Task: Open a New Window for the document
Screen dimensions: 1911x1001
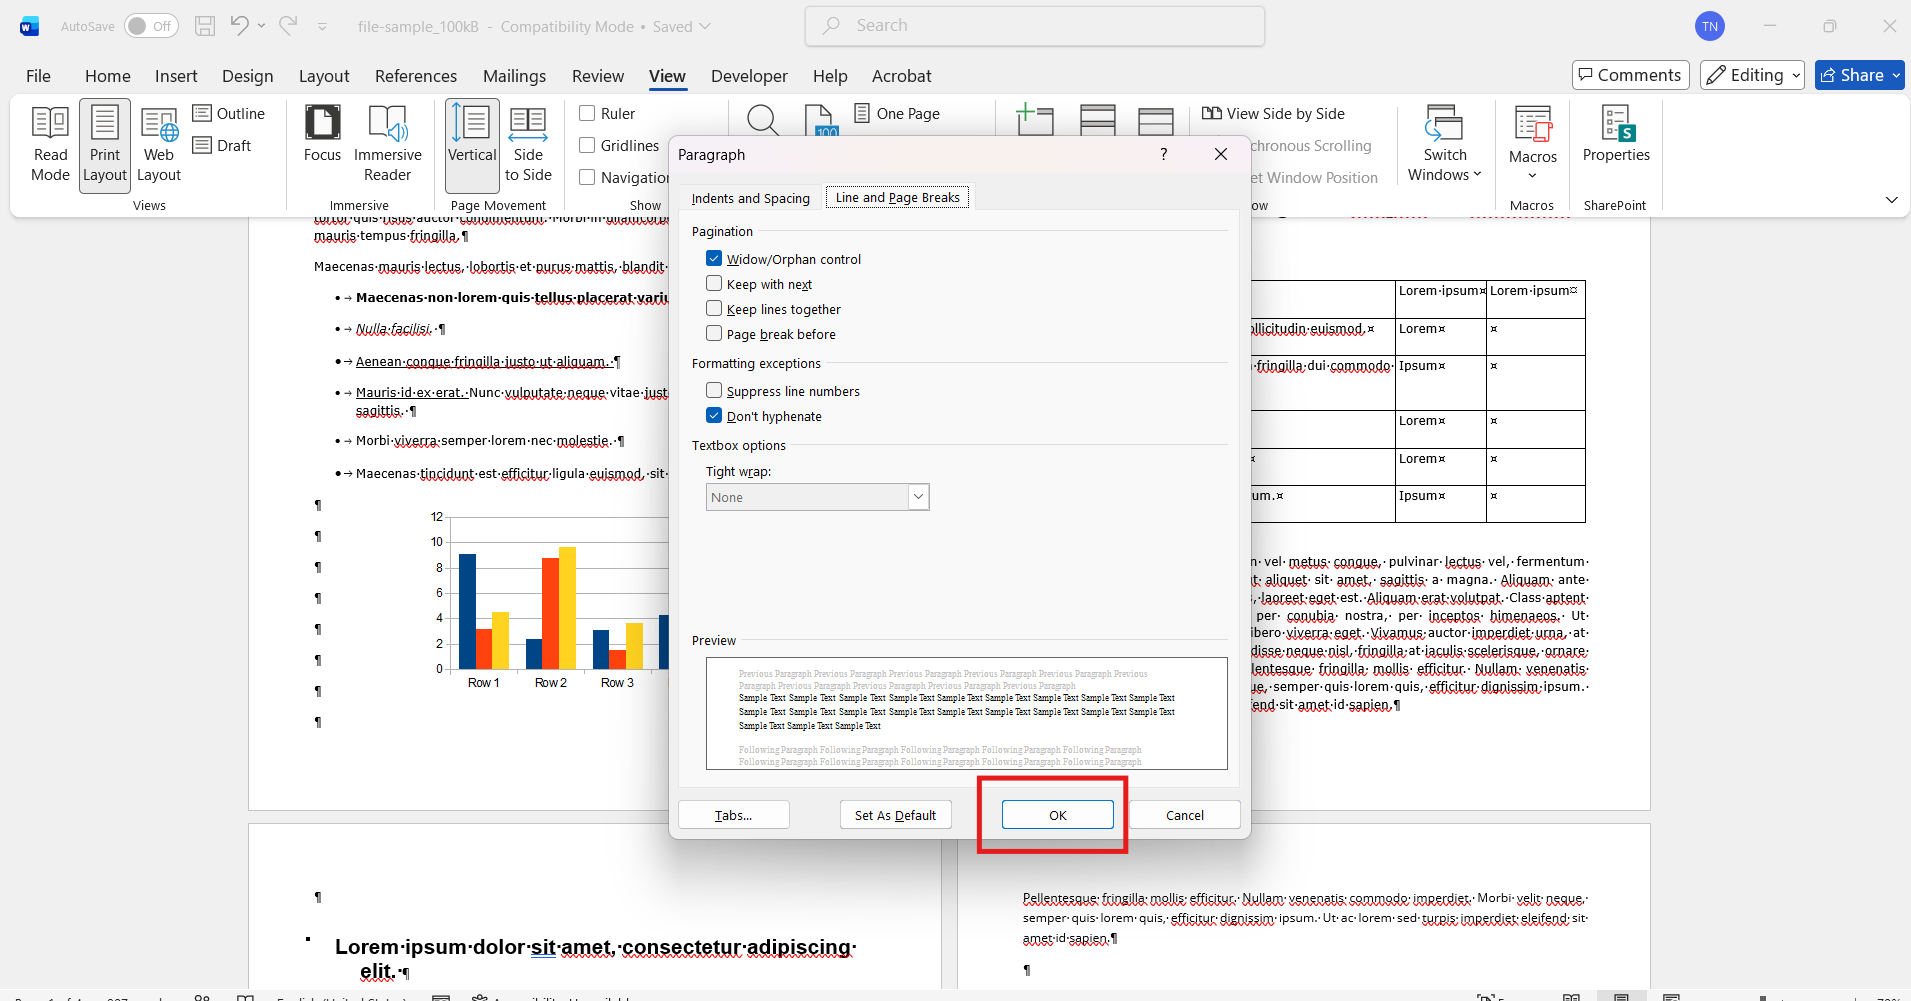Action: [1035, 120]
